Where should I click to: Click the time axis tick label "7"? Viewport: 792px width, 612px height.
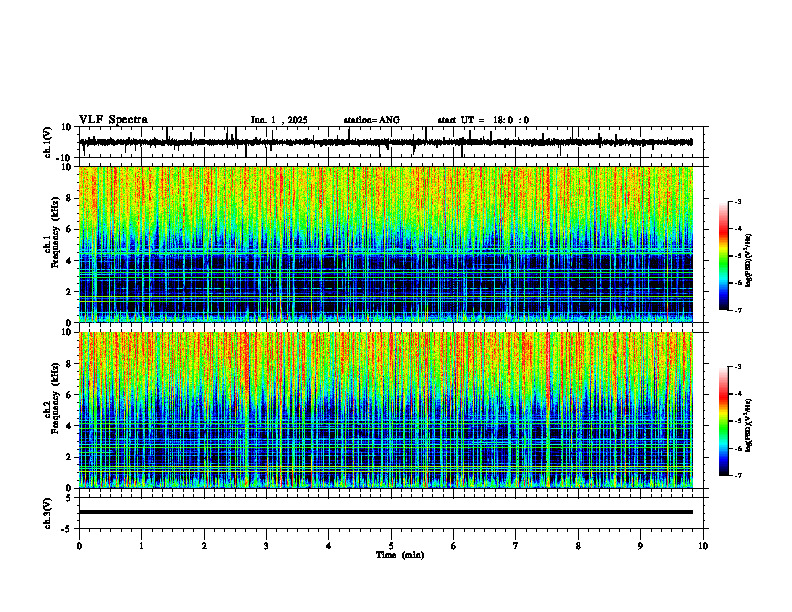pyautogui.click(x=516, y=546)
